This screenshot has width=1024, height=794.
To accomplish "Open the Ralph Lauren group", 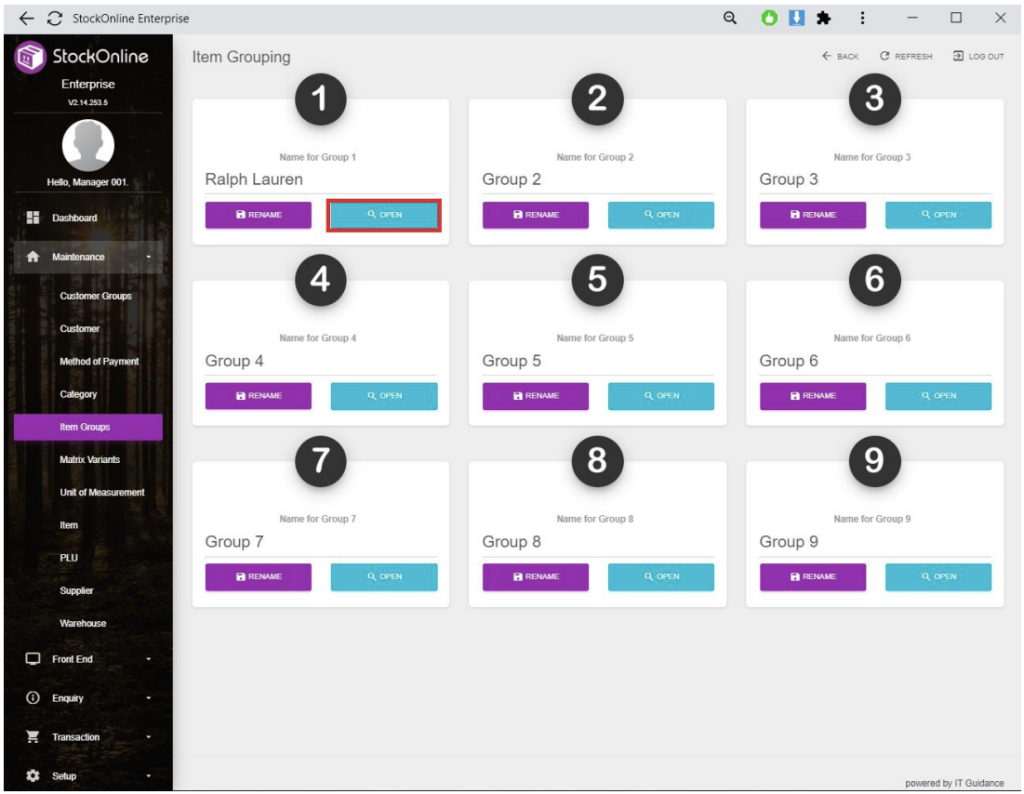I will click(x=384, y=215).
